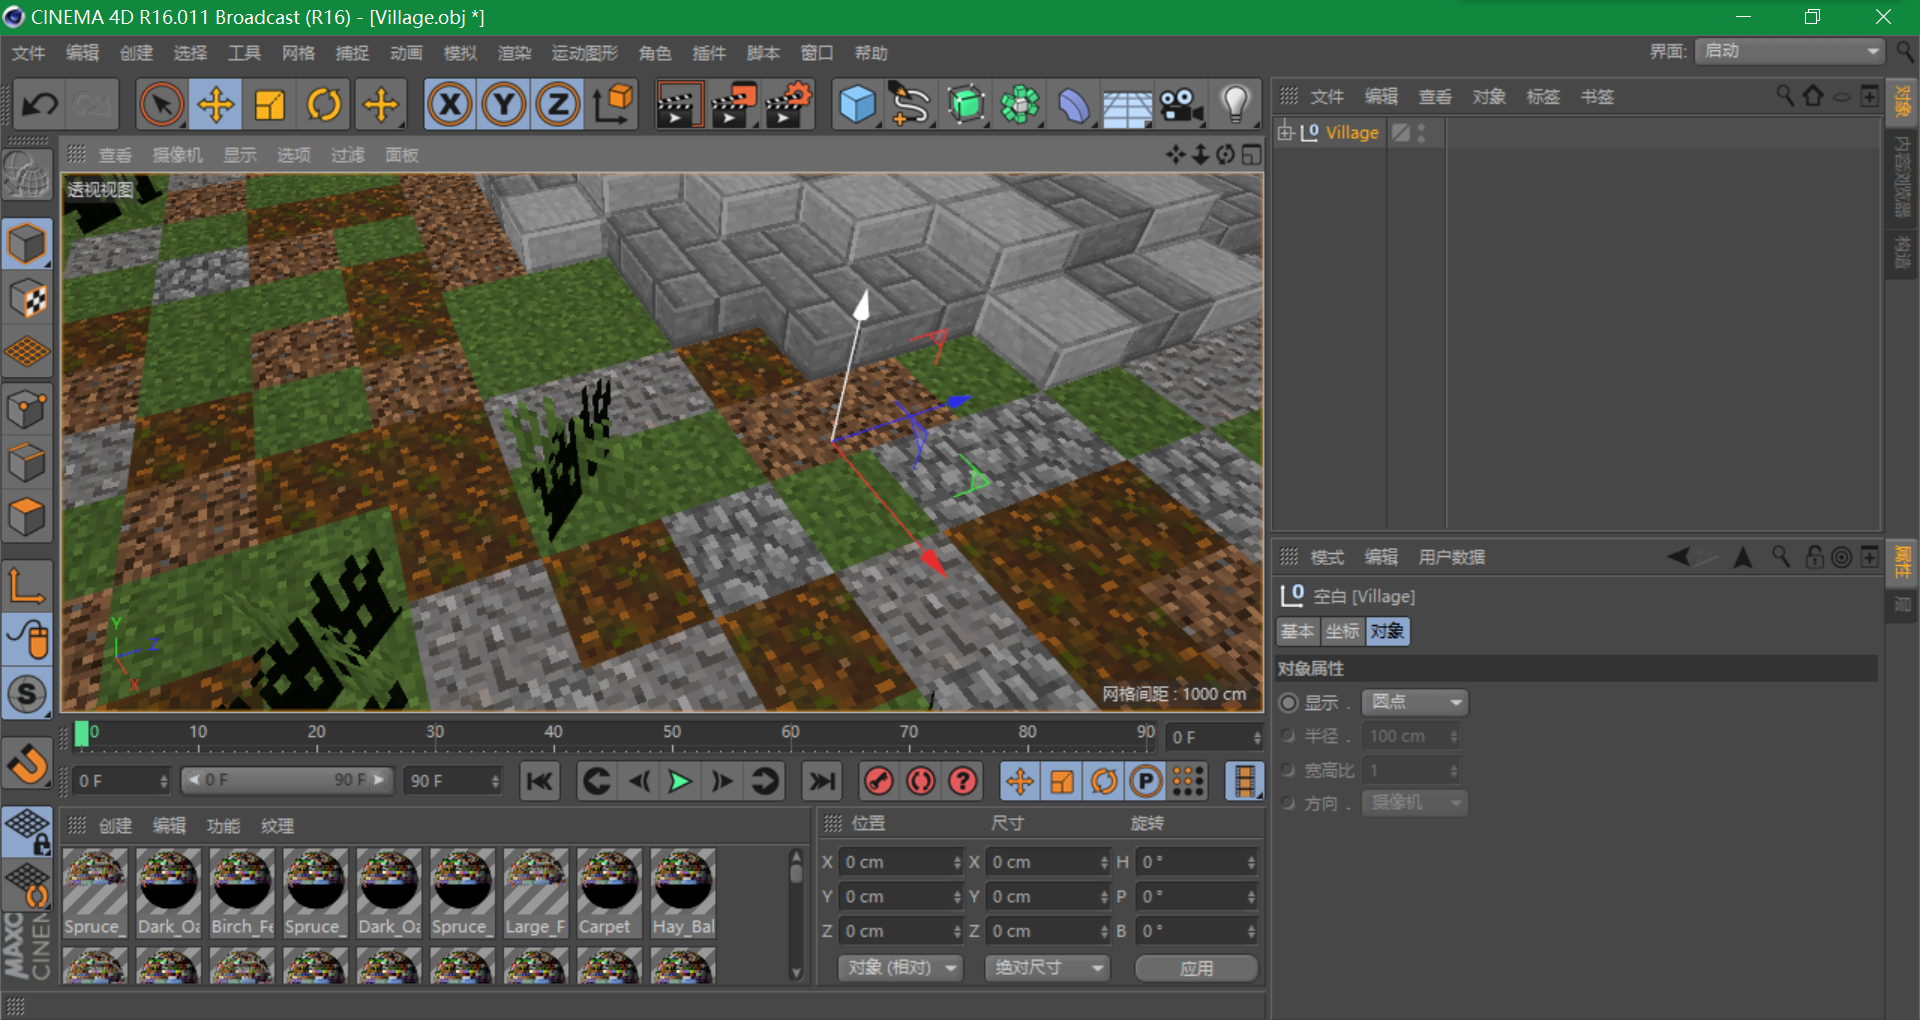
Task: Open the 文件 menu in menu bar
Action: (x=28, y=53)
